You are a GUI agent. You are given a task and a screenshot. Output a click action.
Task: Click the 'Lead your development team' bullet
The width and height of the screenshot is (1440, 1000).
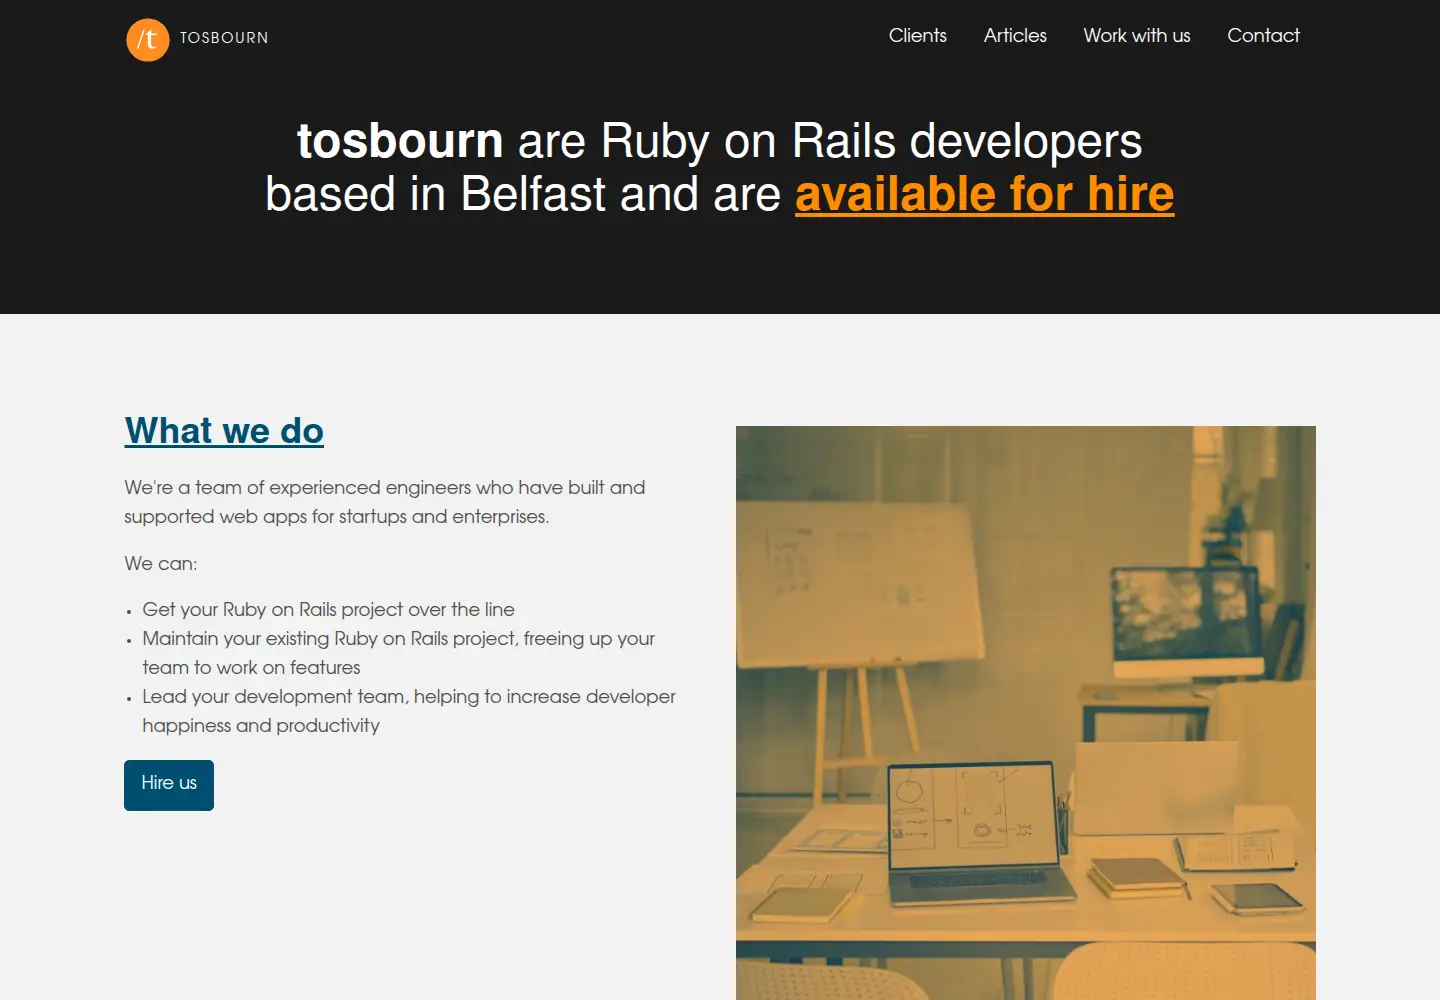409,711
